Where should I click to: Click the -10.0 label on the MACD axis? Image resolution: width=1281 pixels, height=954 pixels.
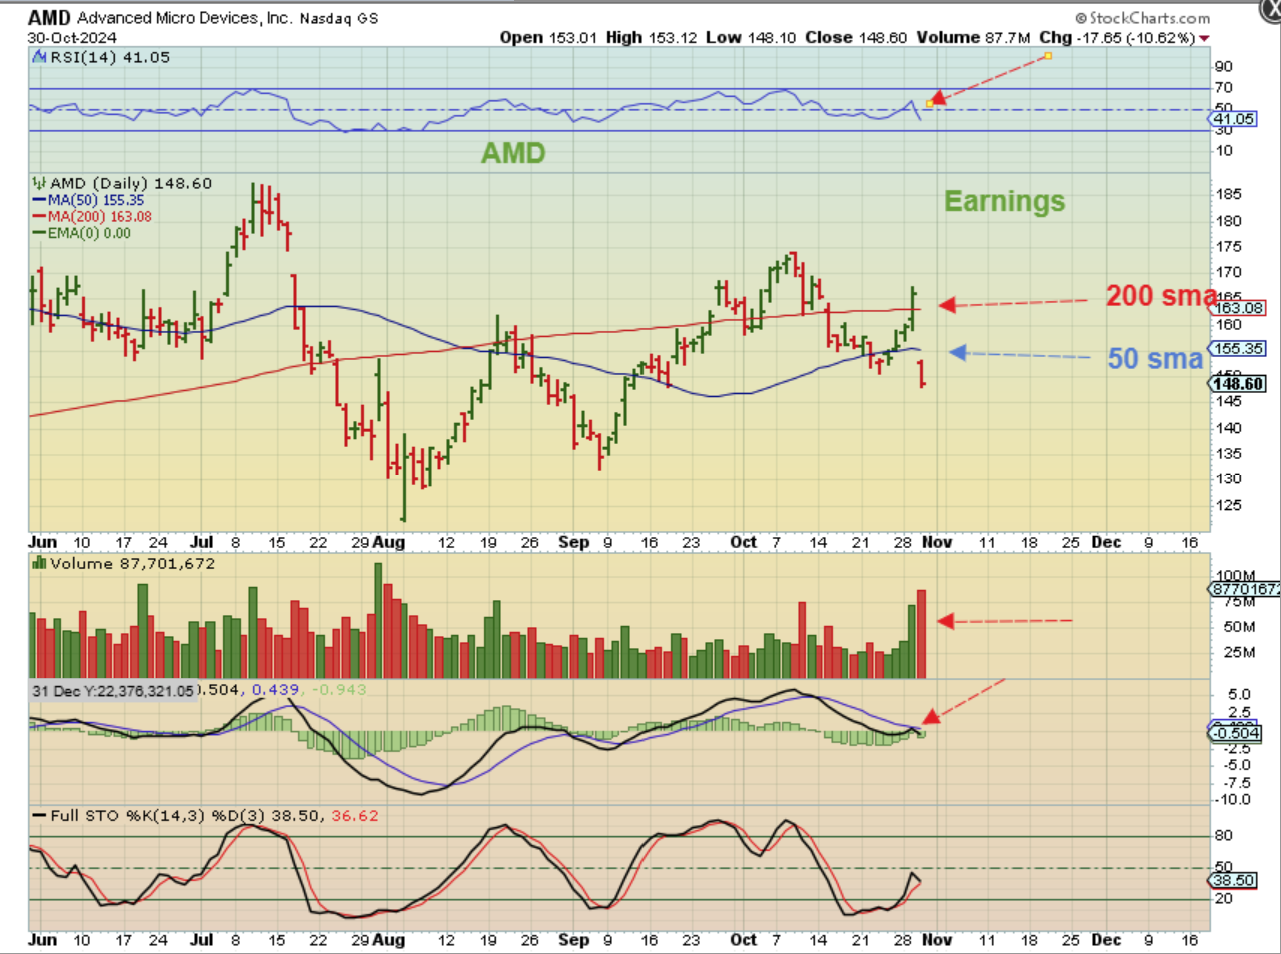pos(1233,799)
